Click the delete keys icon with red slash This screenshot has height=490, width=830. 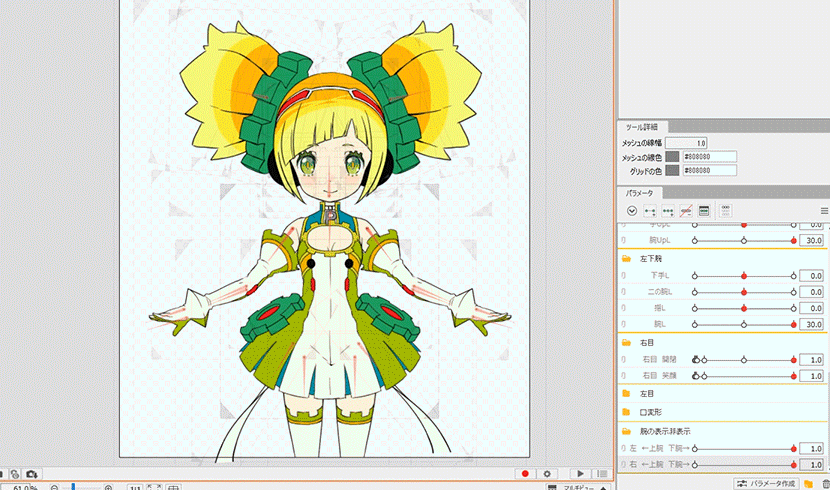tap(685, 211)
